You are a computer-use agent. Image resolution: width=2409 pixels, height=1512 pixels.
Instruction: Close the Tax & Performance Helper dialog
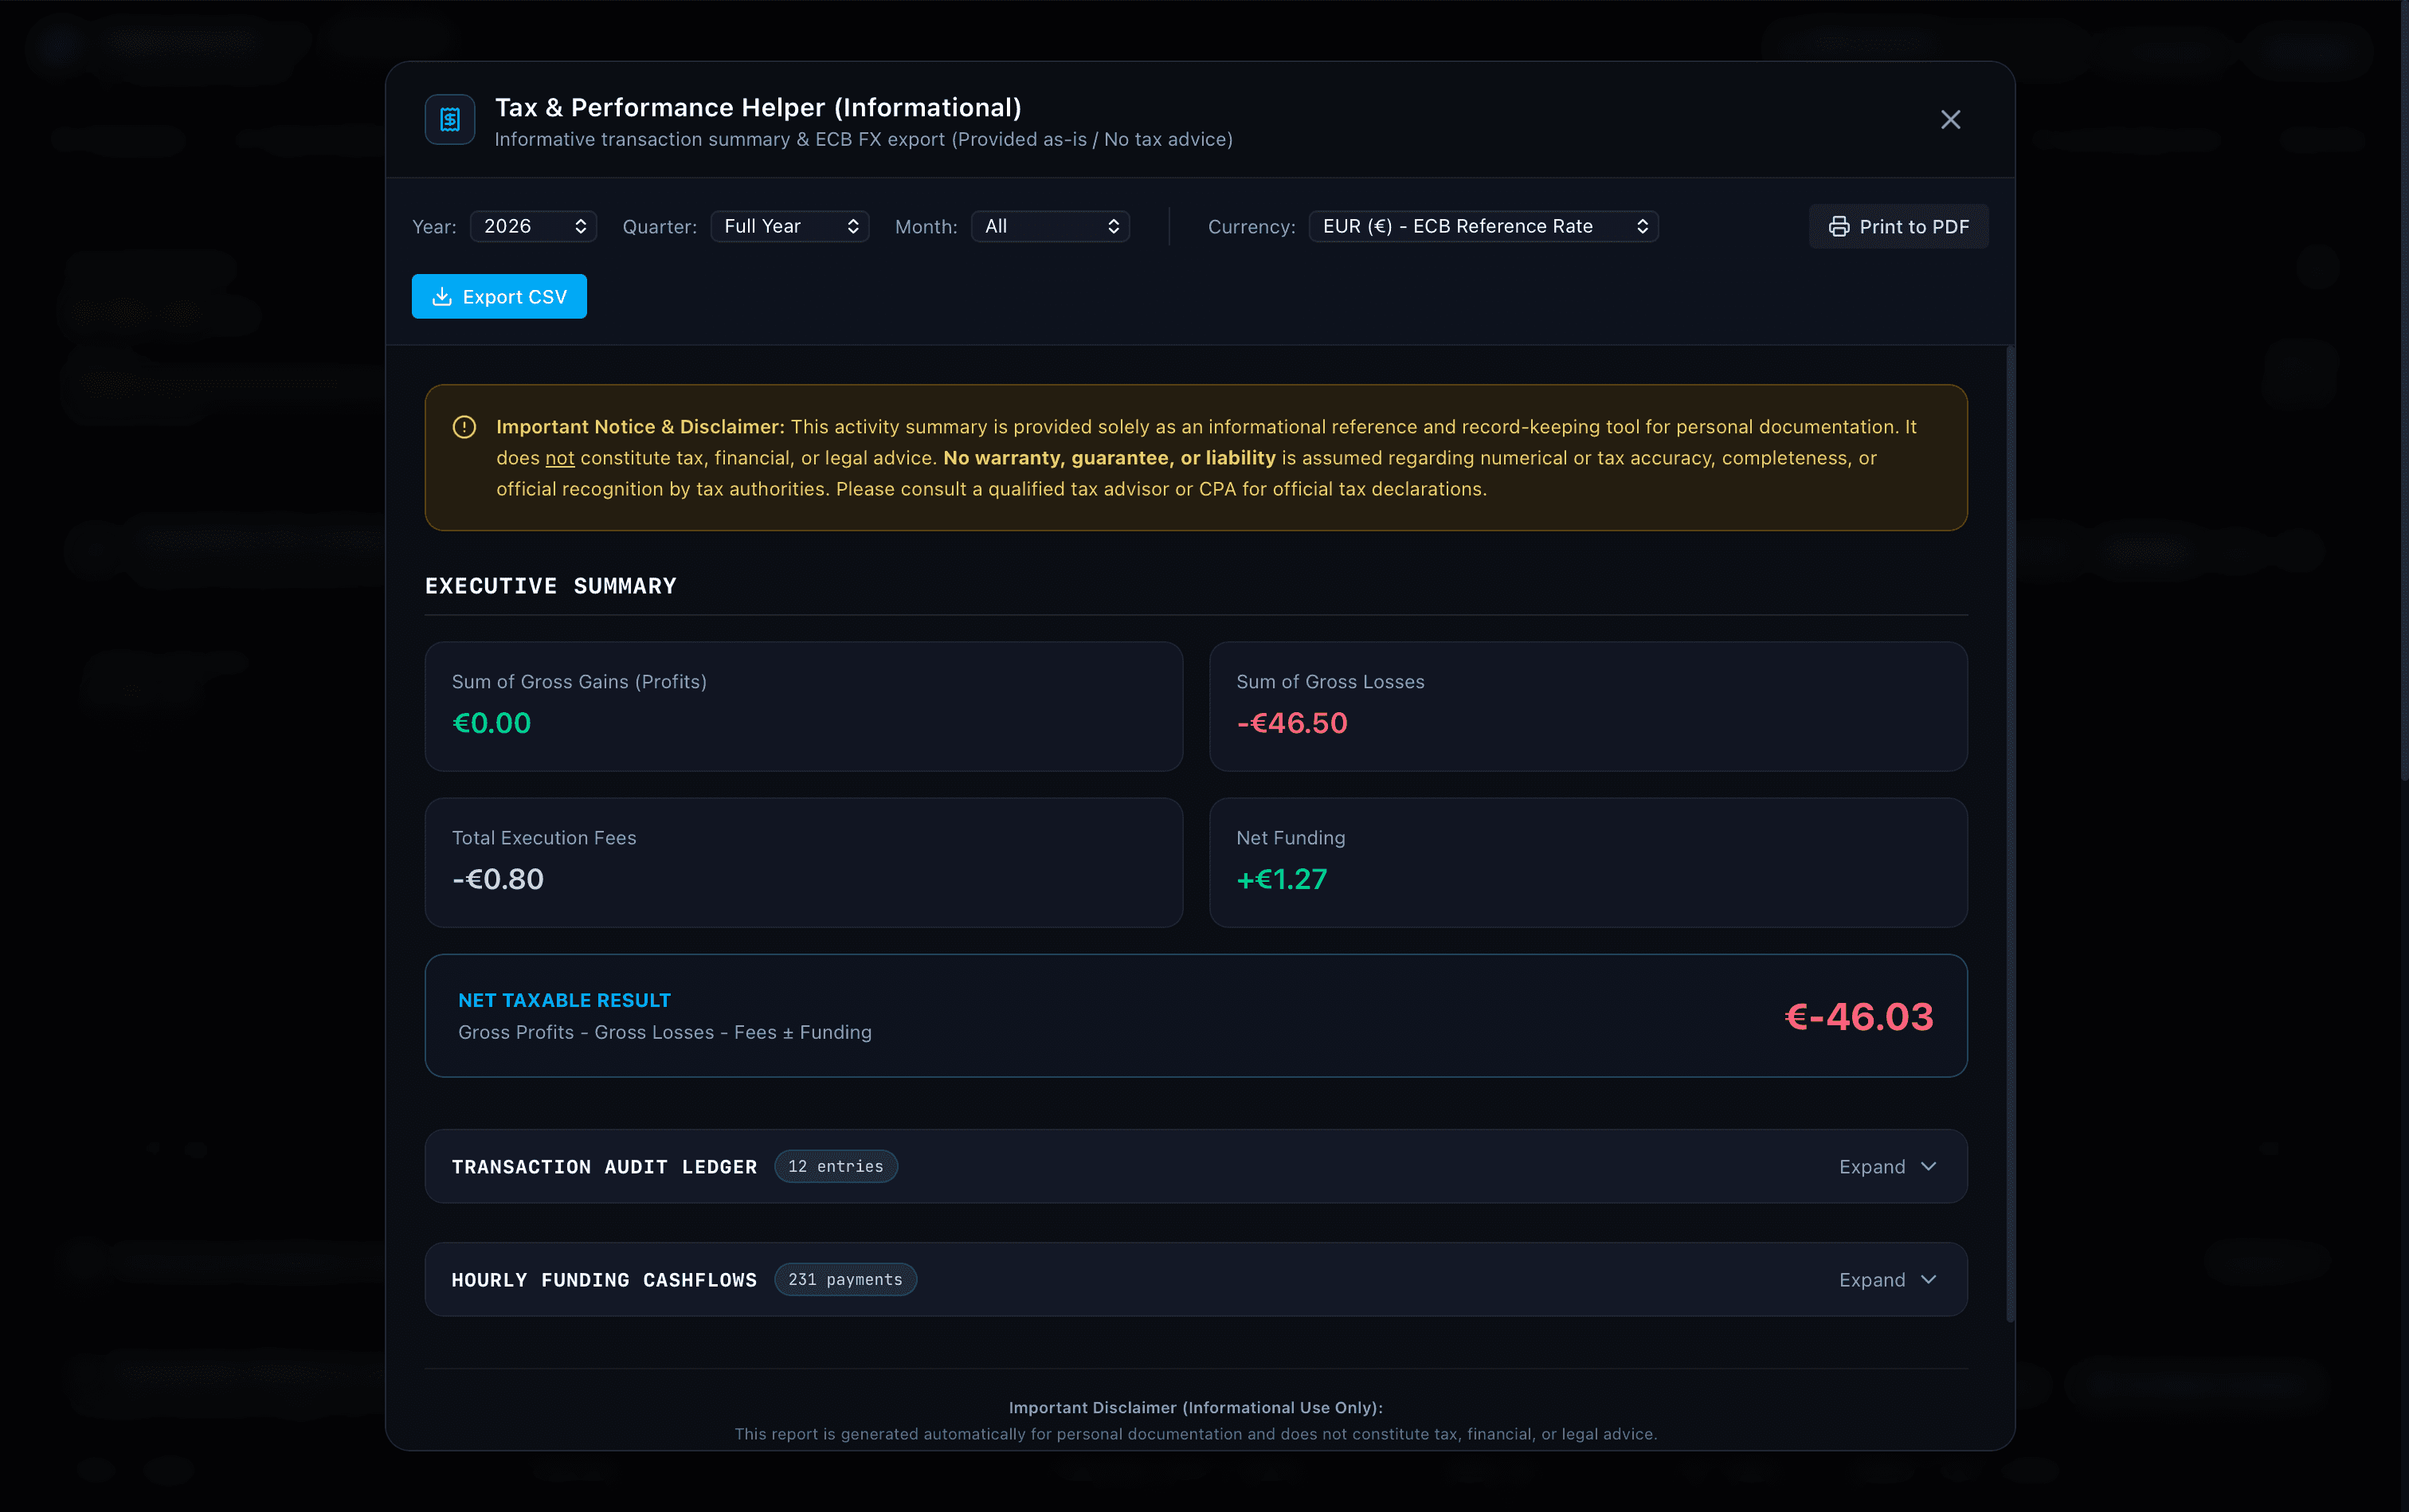pyautogui.click(x=1950, y=120)
